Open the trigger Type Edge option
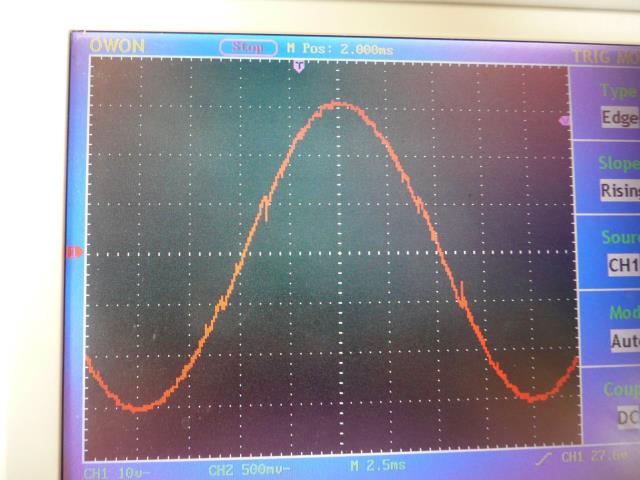The height and width of the screenshot is (480, 640). 617,116
